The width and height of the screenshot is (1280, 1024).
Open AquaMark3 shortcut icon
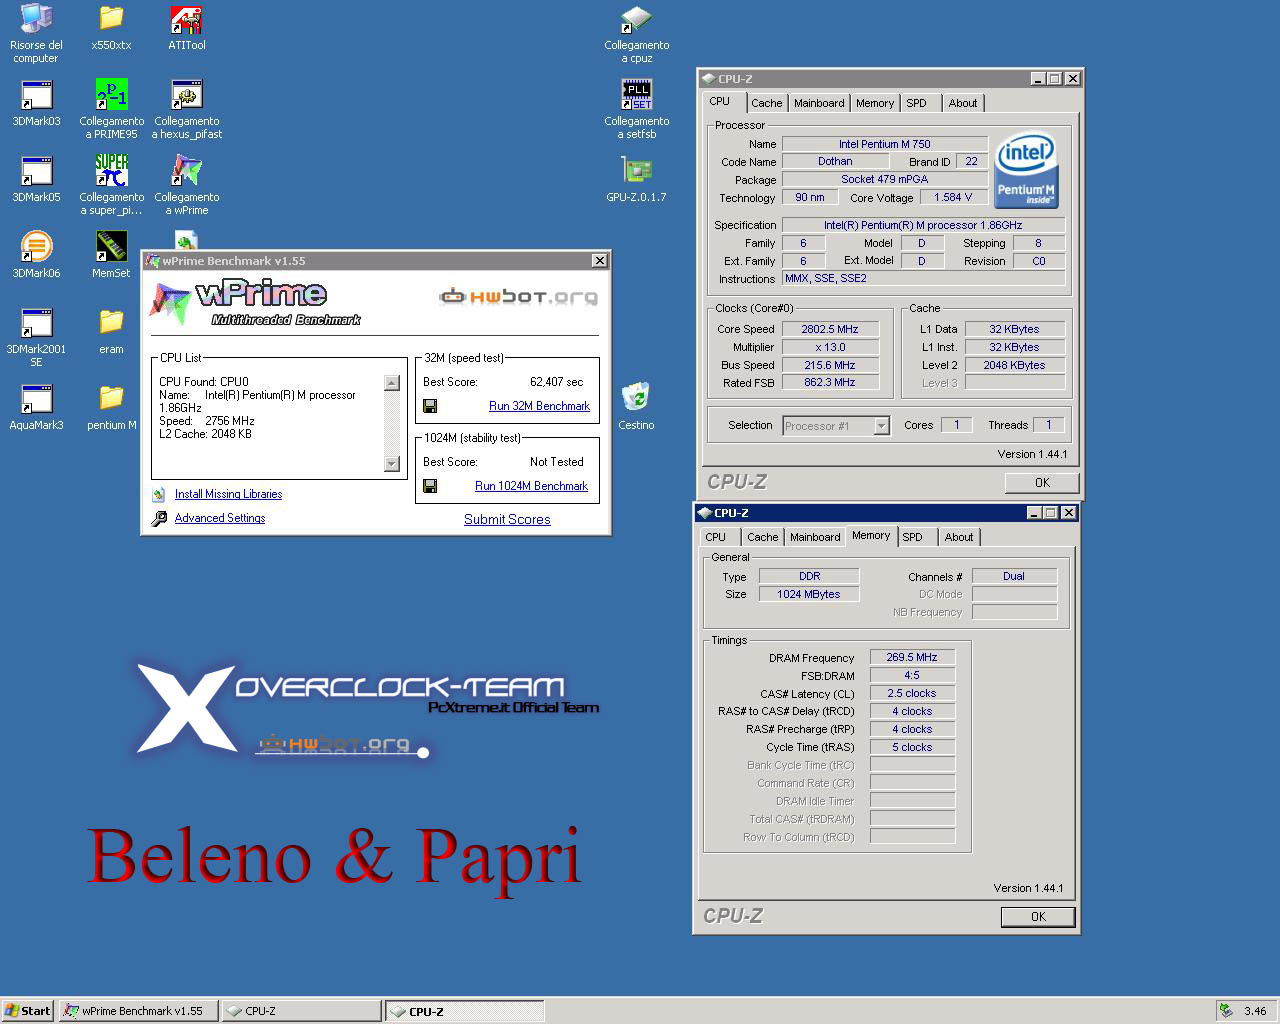pos(36,408)
